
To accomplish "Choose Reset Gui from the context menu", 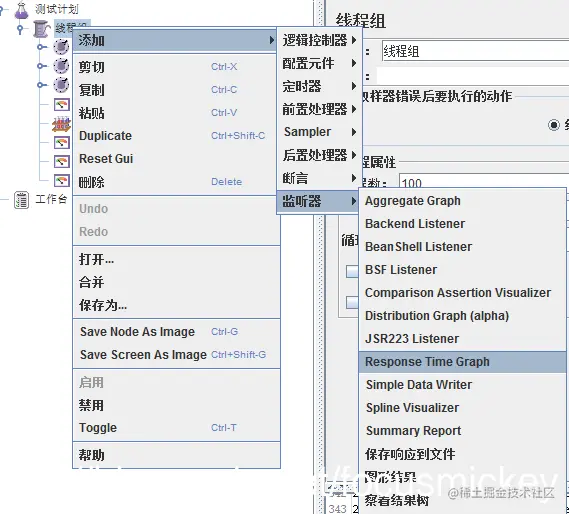I will pos(175,159).
